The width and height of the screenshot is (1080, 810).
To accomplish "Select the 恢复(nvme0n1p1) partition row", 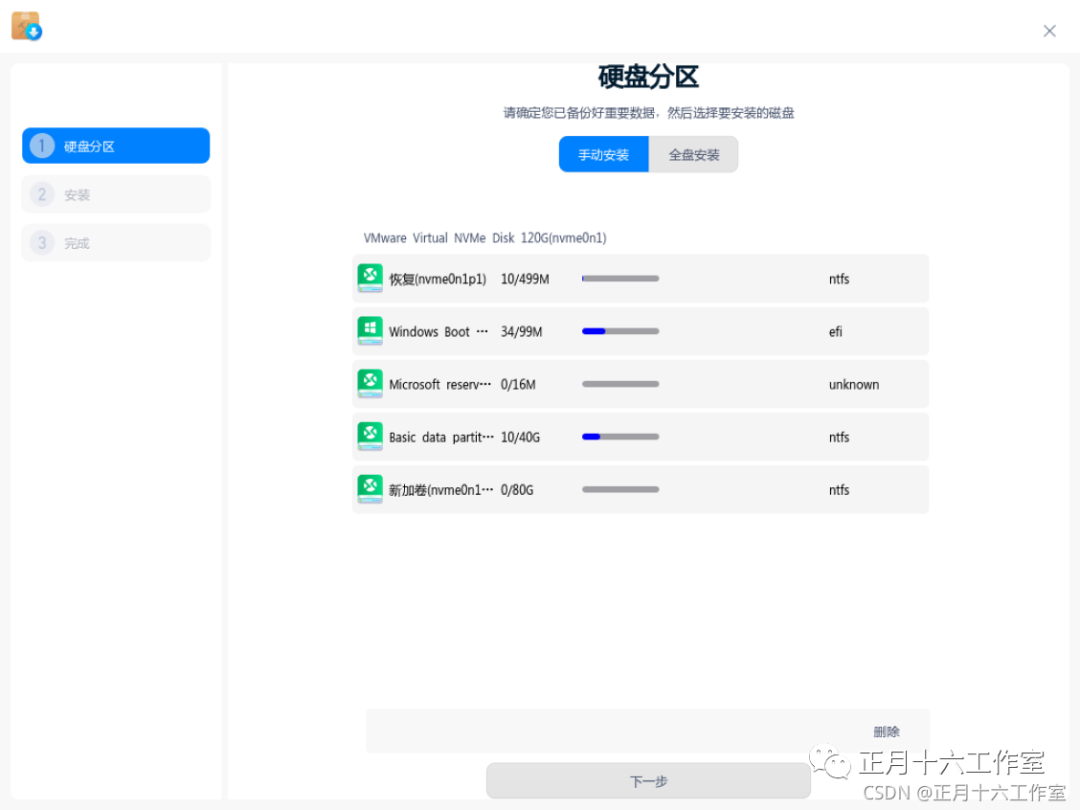I will (640, 278).
